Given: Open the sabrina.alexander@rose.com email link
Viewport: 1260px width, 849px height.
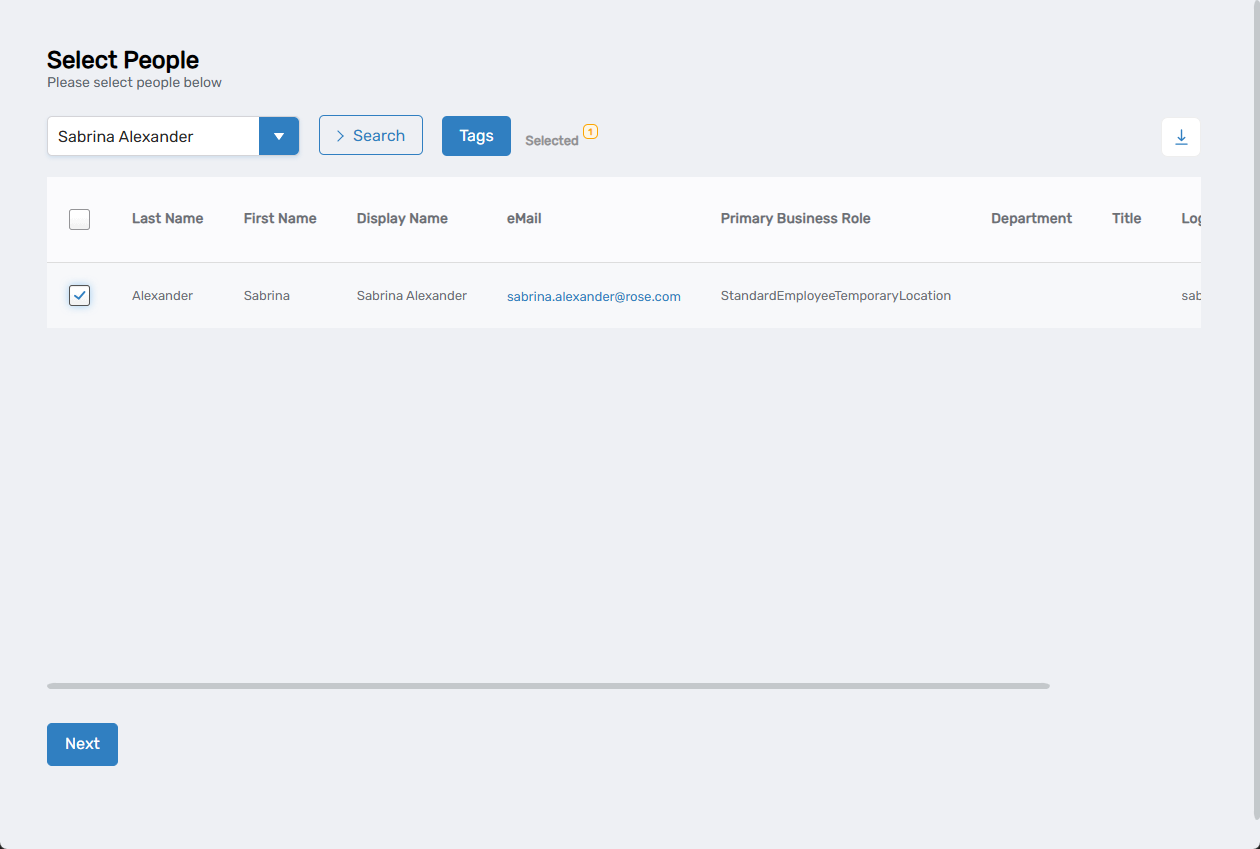Looking at the screenshot, I should [593, 296].
